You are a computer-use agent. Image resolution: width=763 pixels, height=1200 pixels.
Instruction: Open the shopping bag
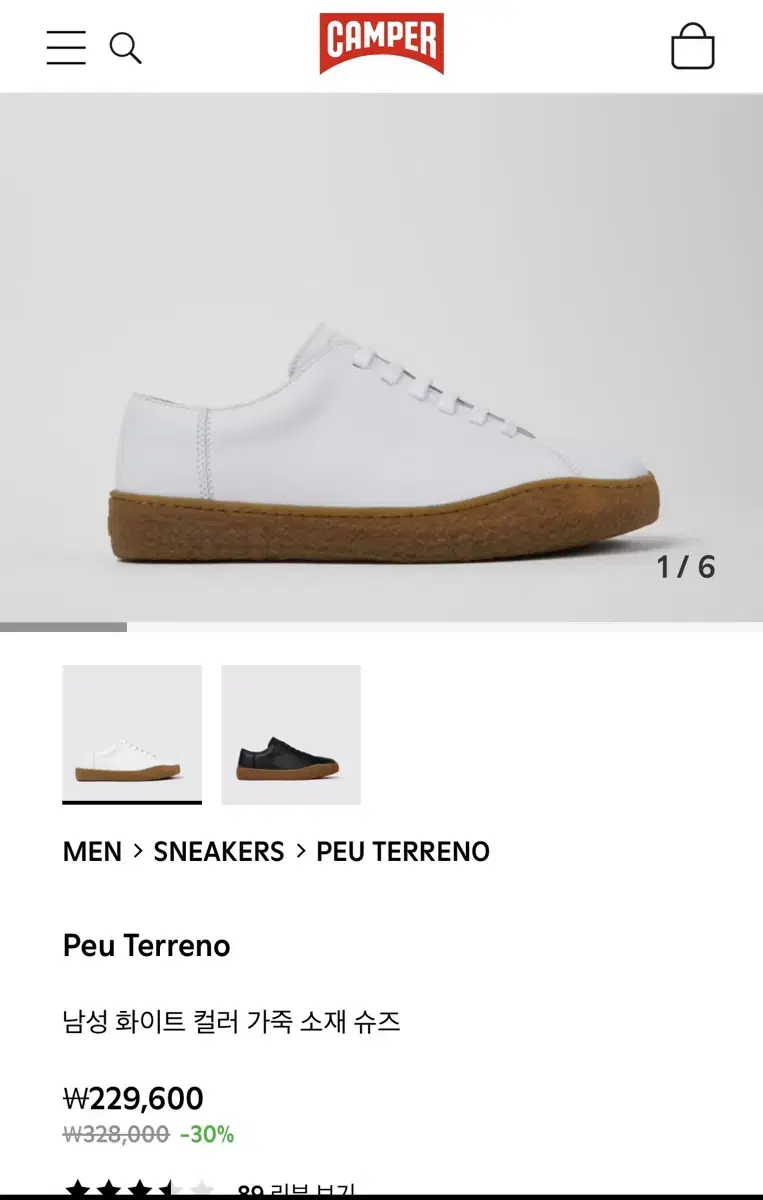click(x=692, y=46)
